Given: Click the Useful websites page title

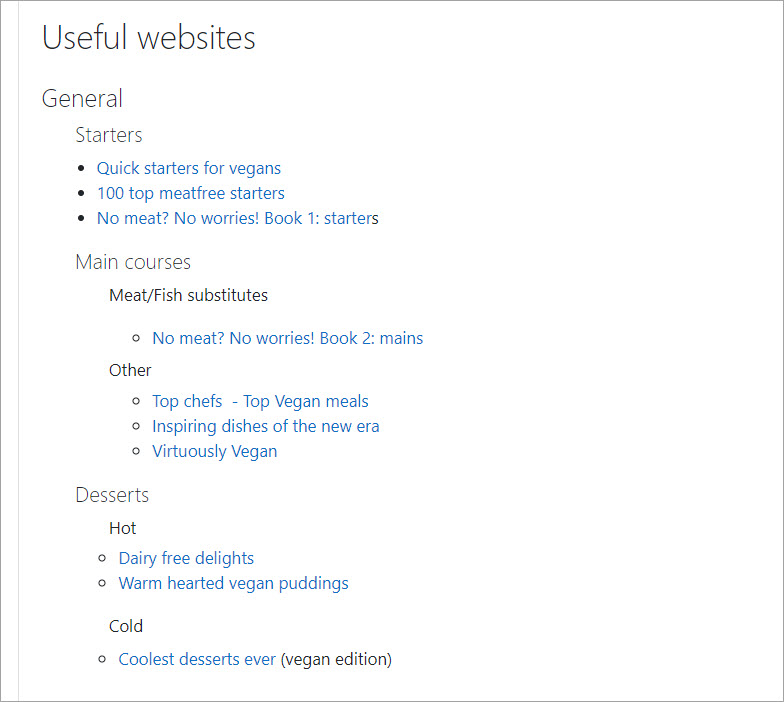Looking at the screenshot, I should click(149, 38).
